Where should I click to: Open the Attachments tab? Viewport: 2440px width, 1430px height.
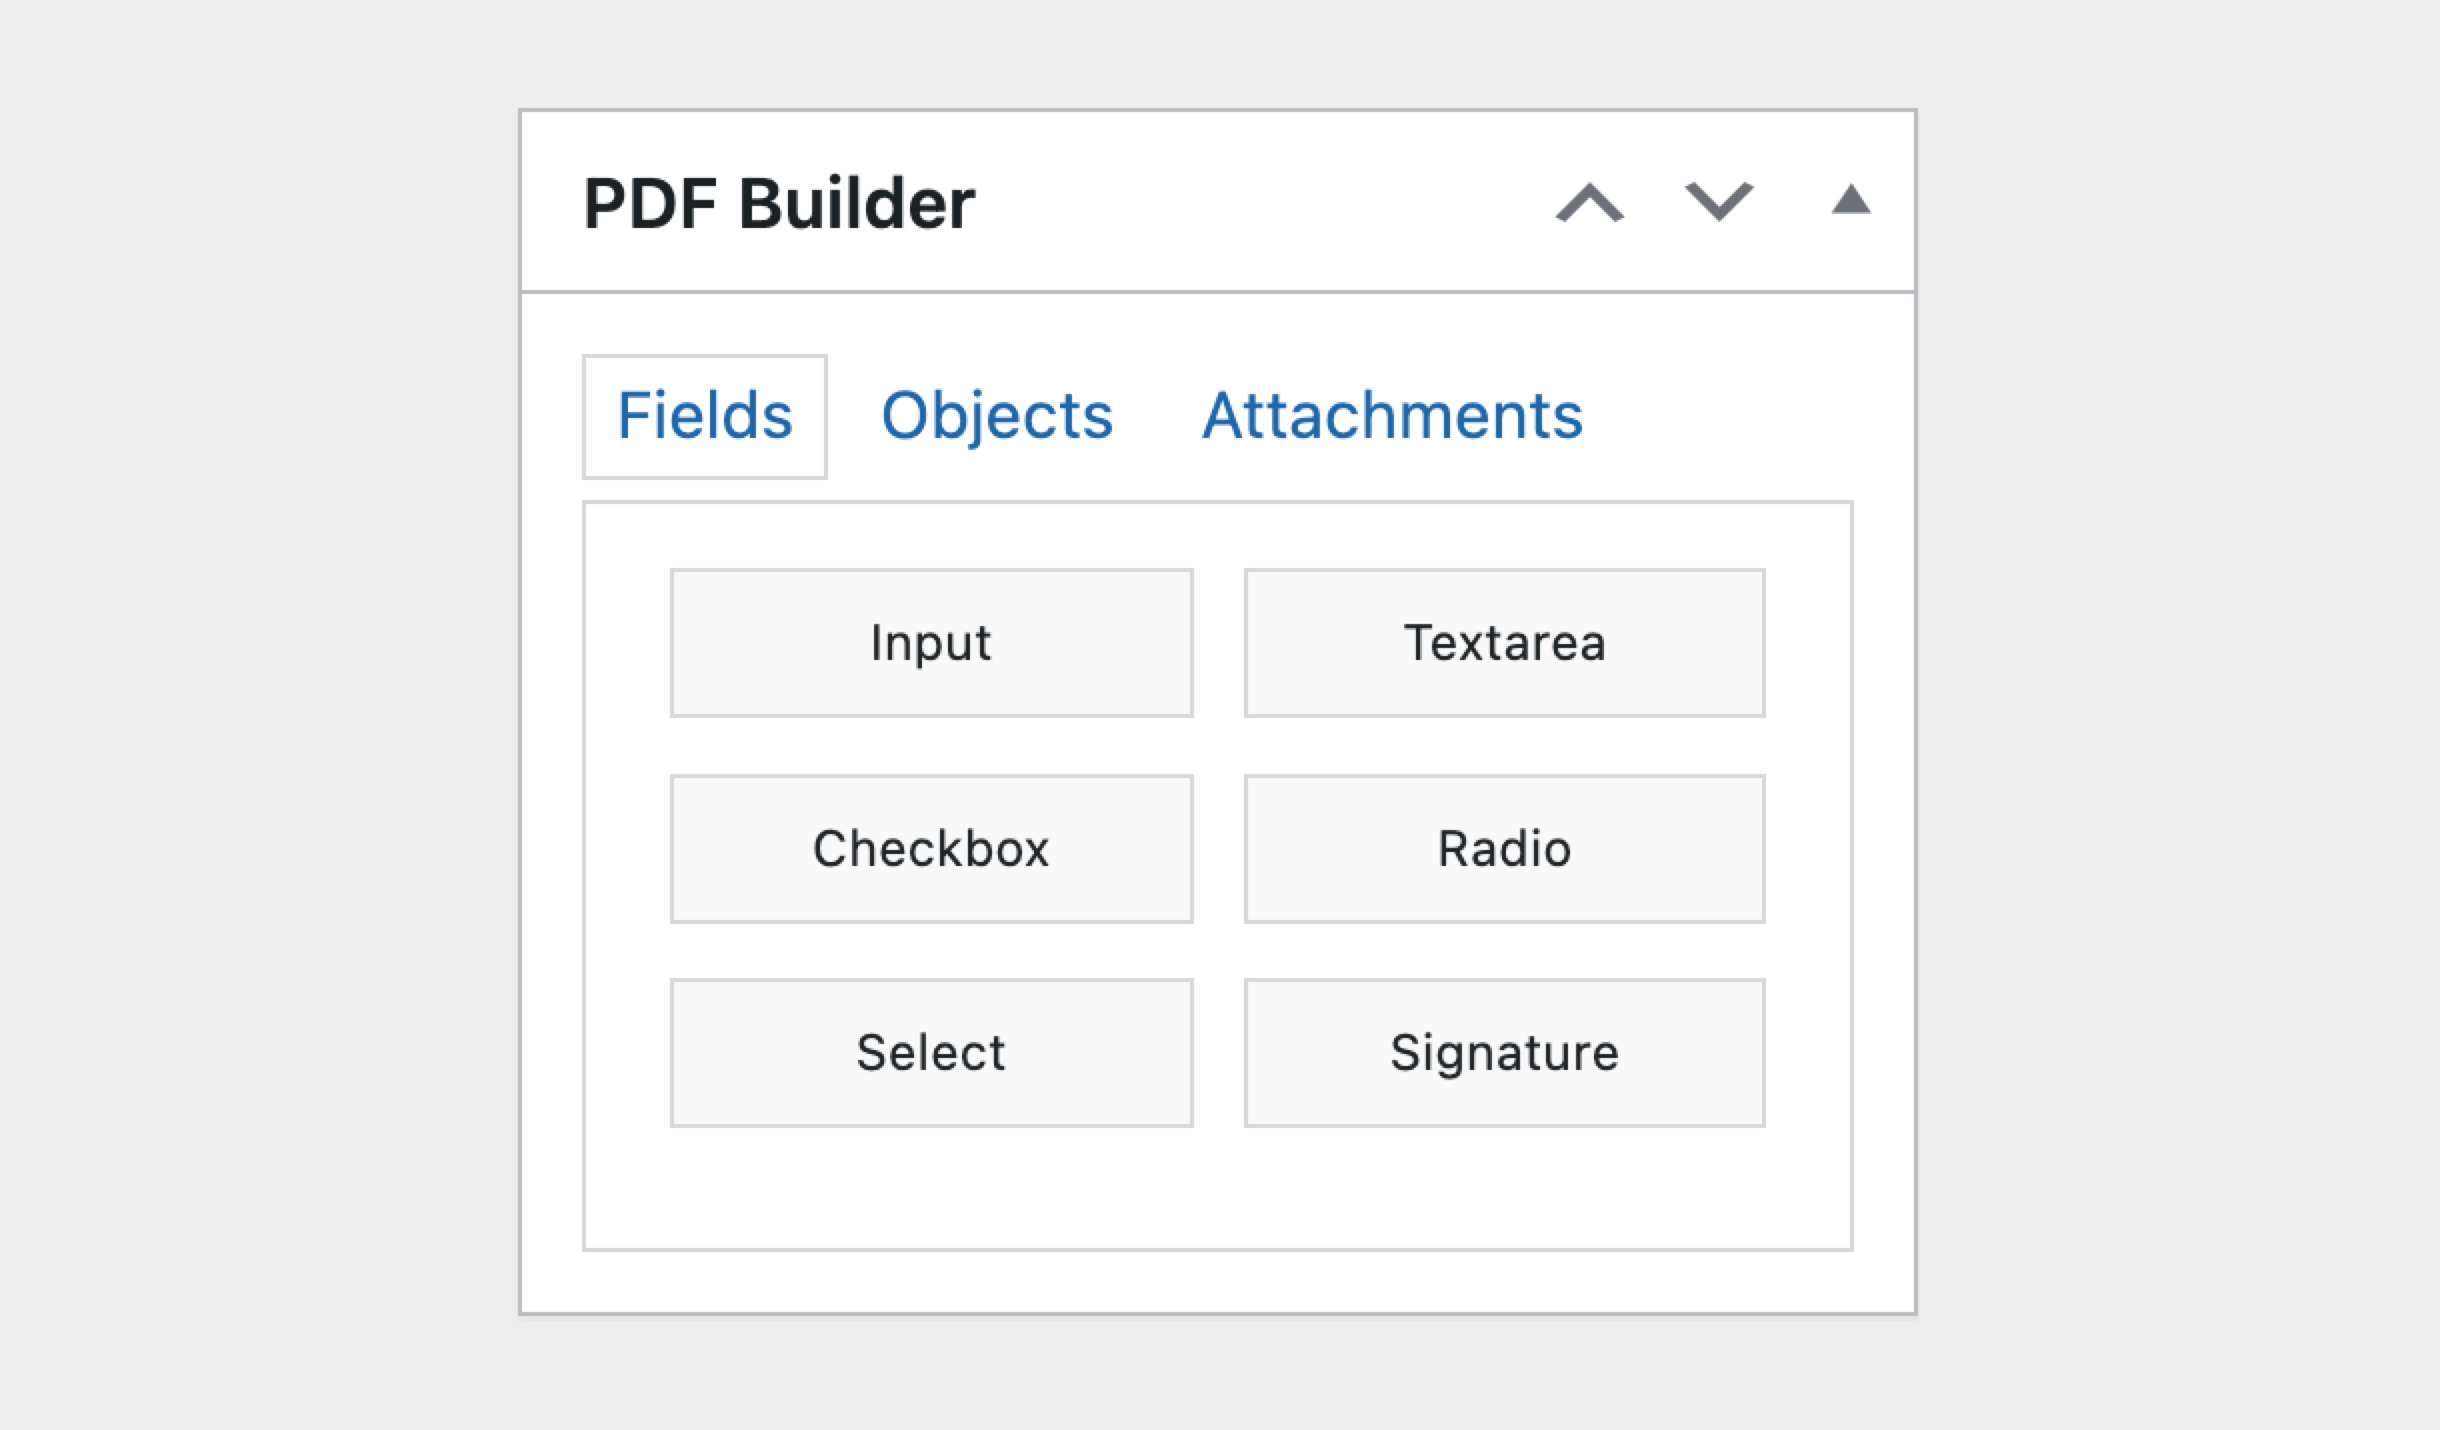coord(1392,416)
